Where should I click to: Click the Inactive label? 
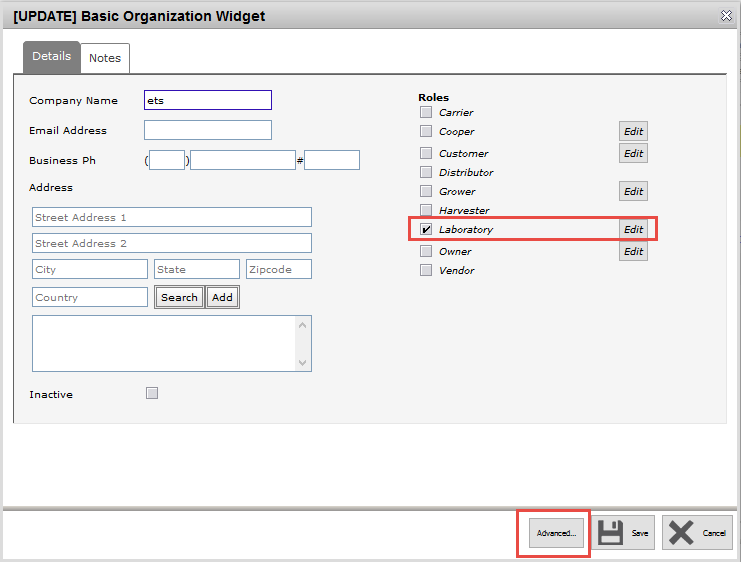[x=51, y=394]
